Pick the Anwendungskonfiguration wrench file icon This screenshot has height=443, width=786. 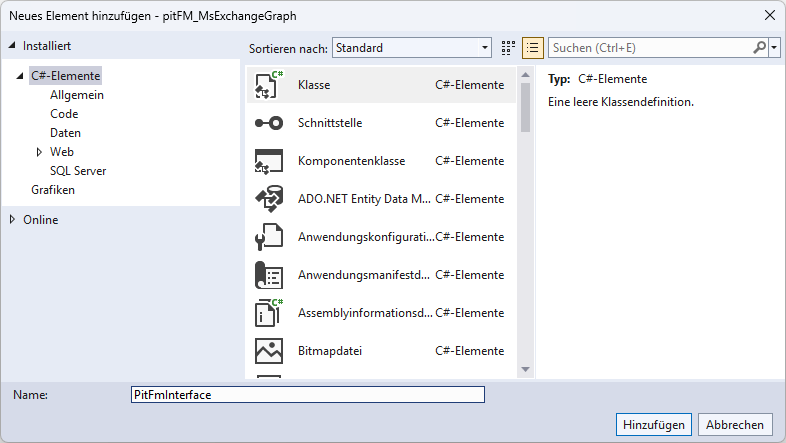click(x=269, y=237)
